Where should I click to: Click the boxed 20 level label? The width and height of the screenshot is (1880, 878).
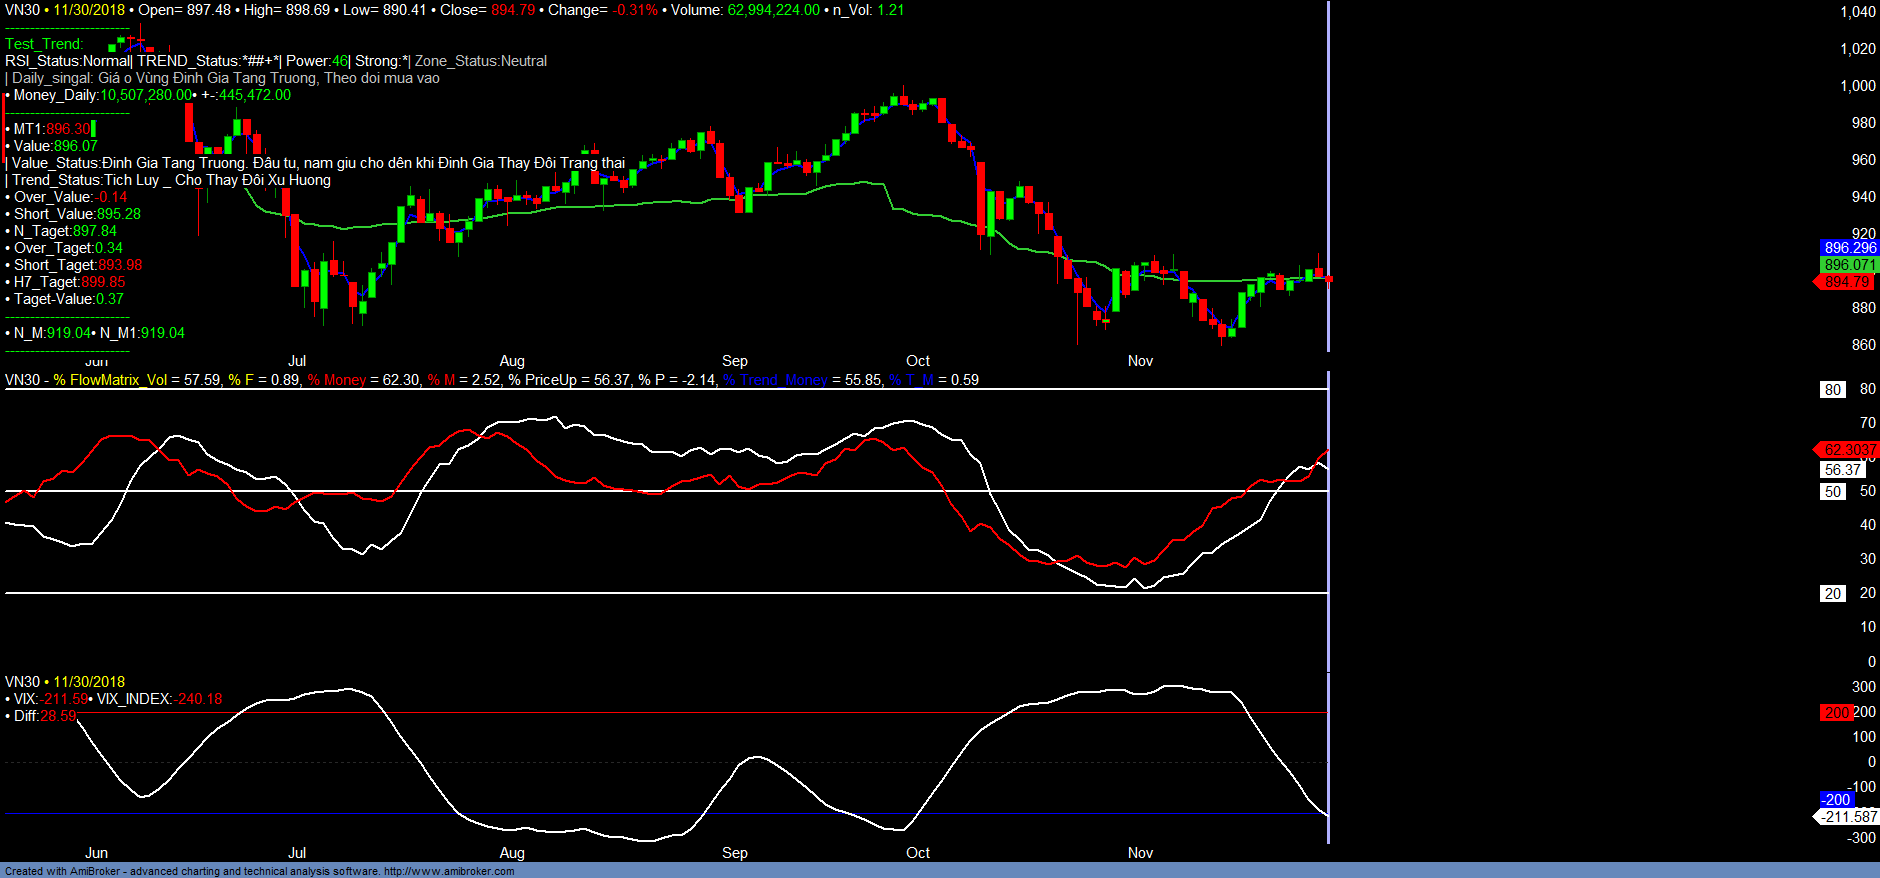point(1832,594)
